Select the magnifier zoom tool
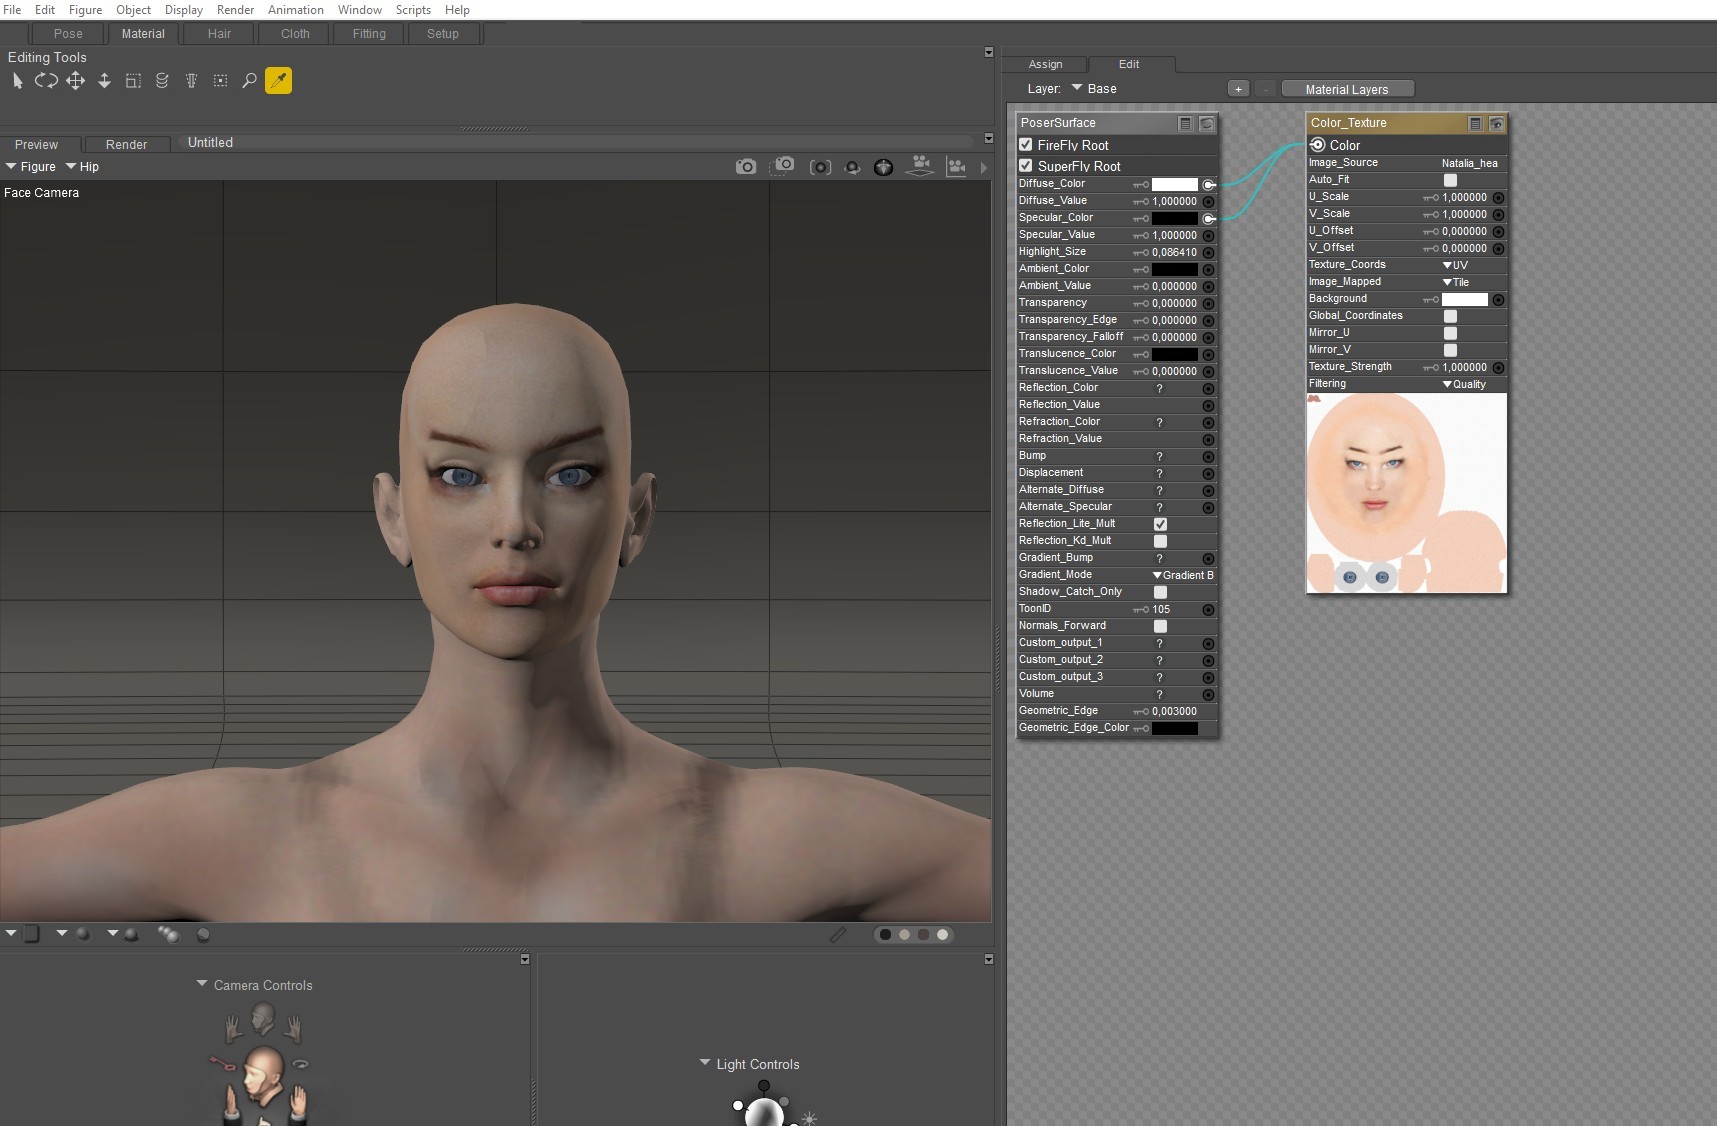Viewport: 1717px width, 1126px height. (x=249, y=81)
